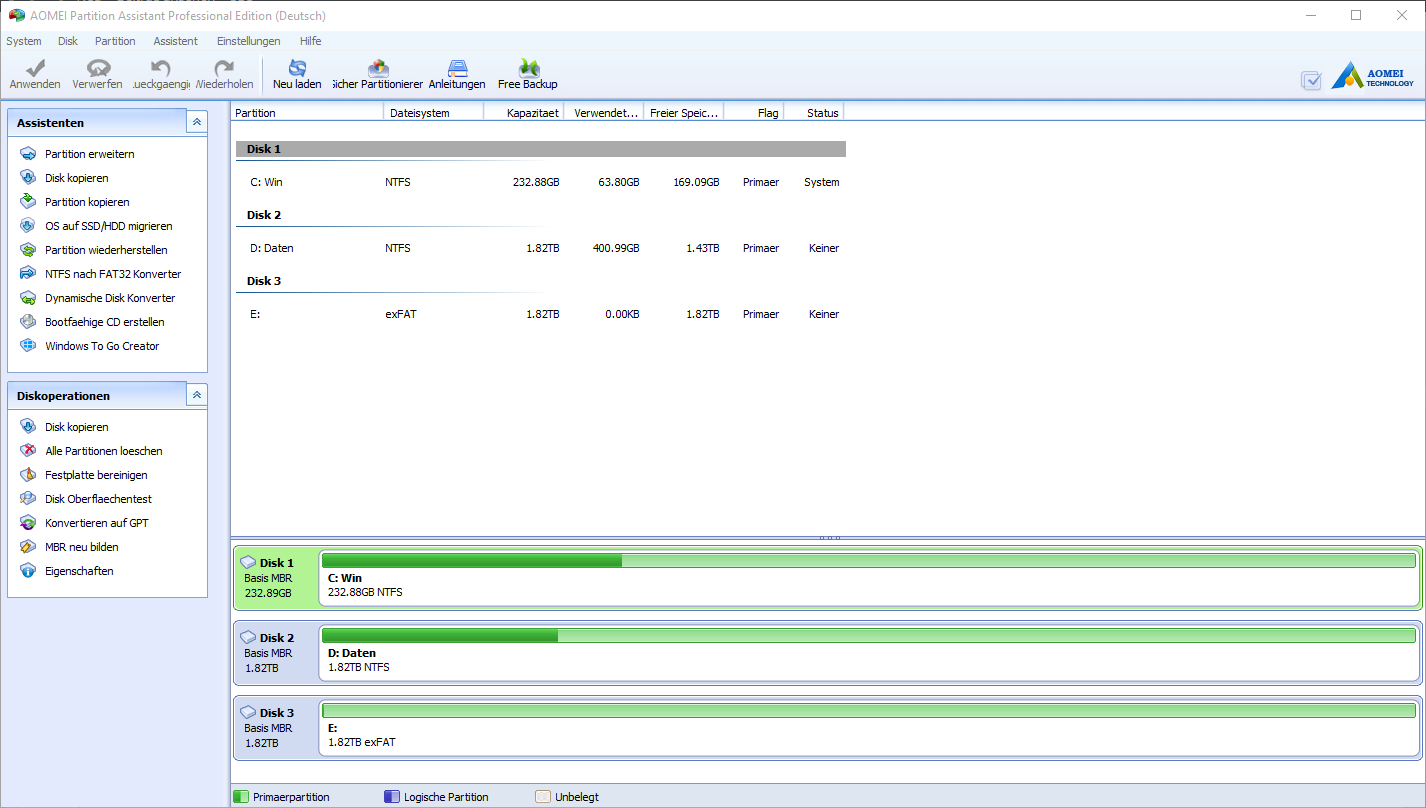
Task: Click the undo (Zurueckgaengig) toolbar icon
Action: click(x=160, y=68)
